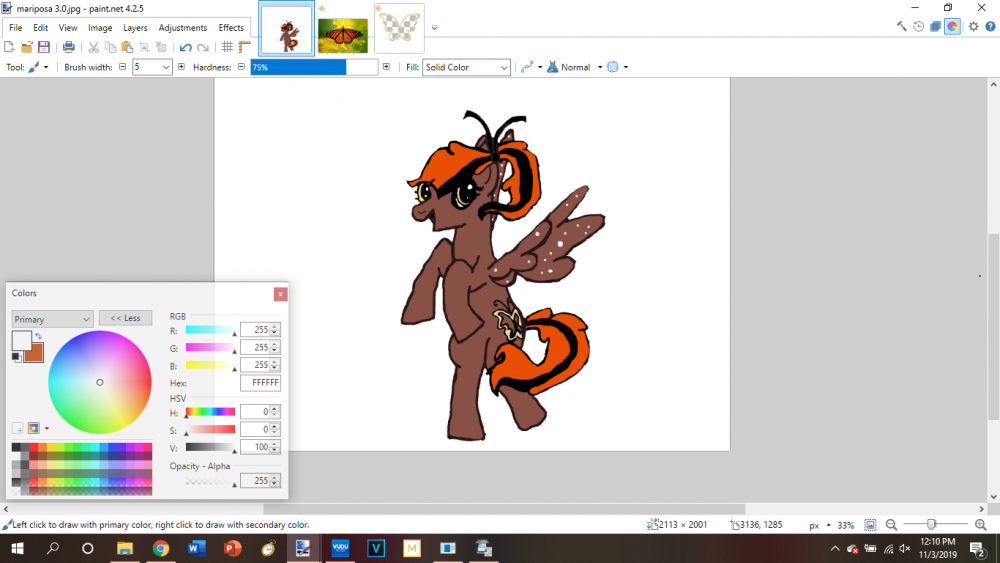Click the Hardness 75% slider bar

pos(314,67)
